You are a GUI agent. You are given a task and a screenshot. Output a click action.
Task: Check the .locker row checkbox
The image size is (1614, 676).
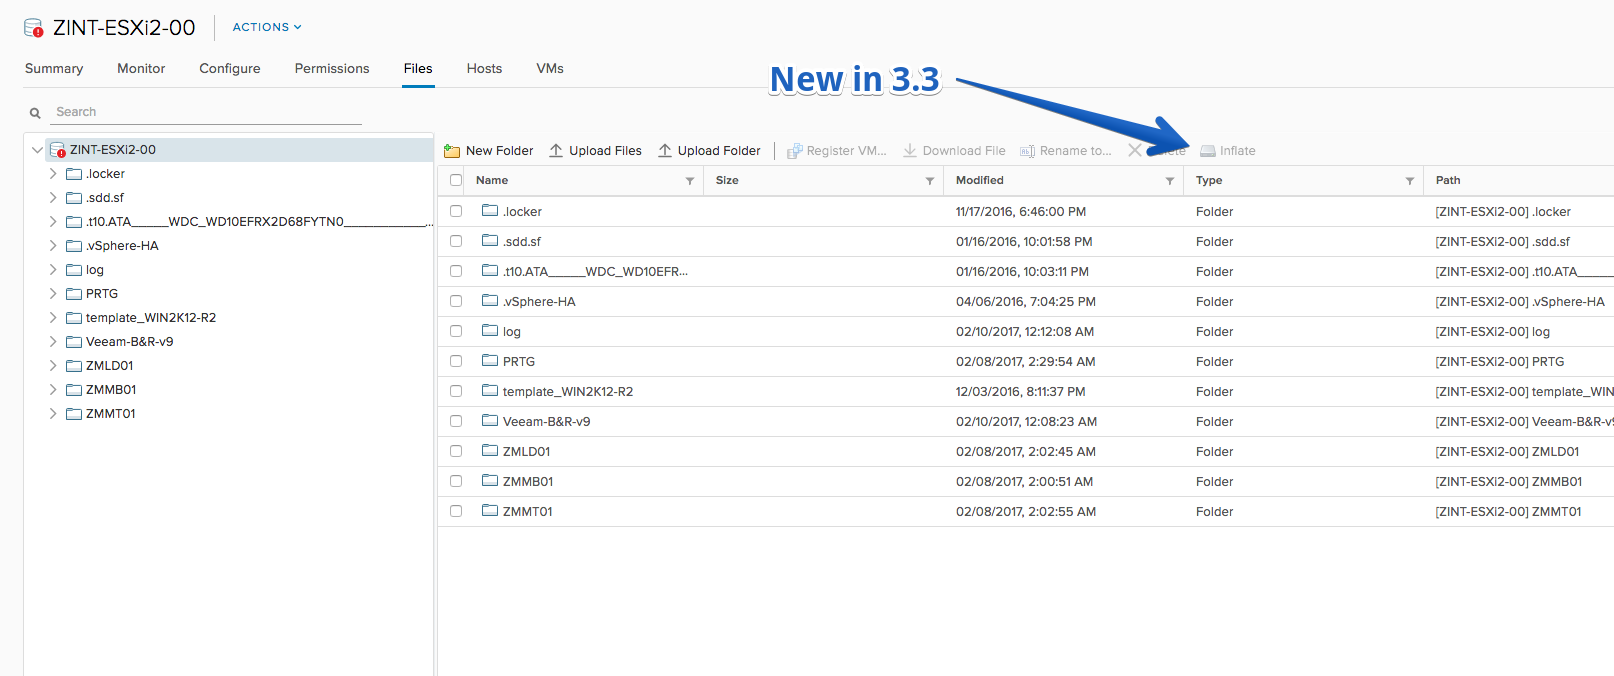point(456,211)
